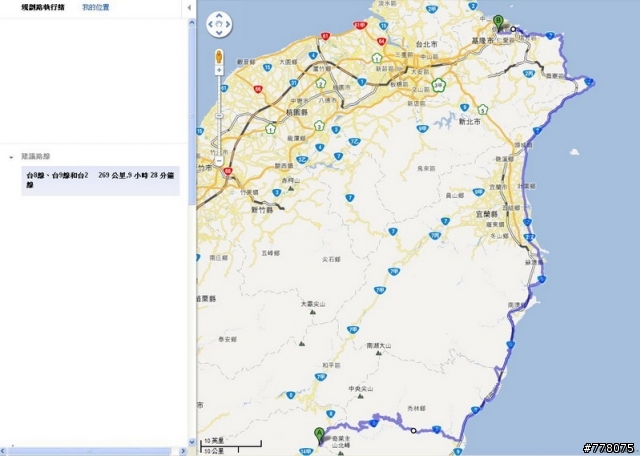Pan the map left with the west arrow
The height and width of the screenshot is (456, 640).
[x=211, y=24]
